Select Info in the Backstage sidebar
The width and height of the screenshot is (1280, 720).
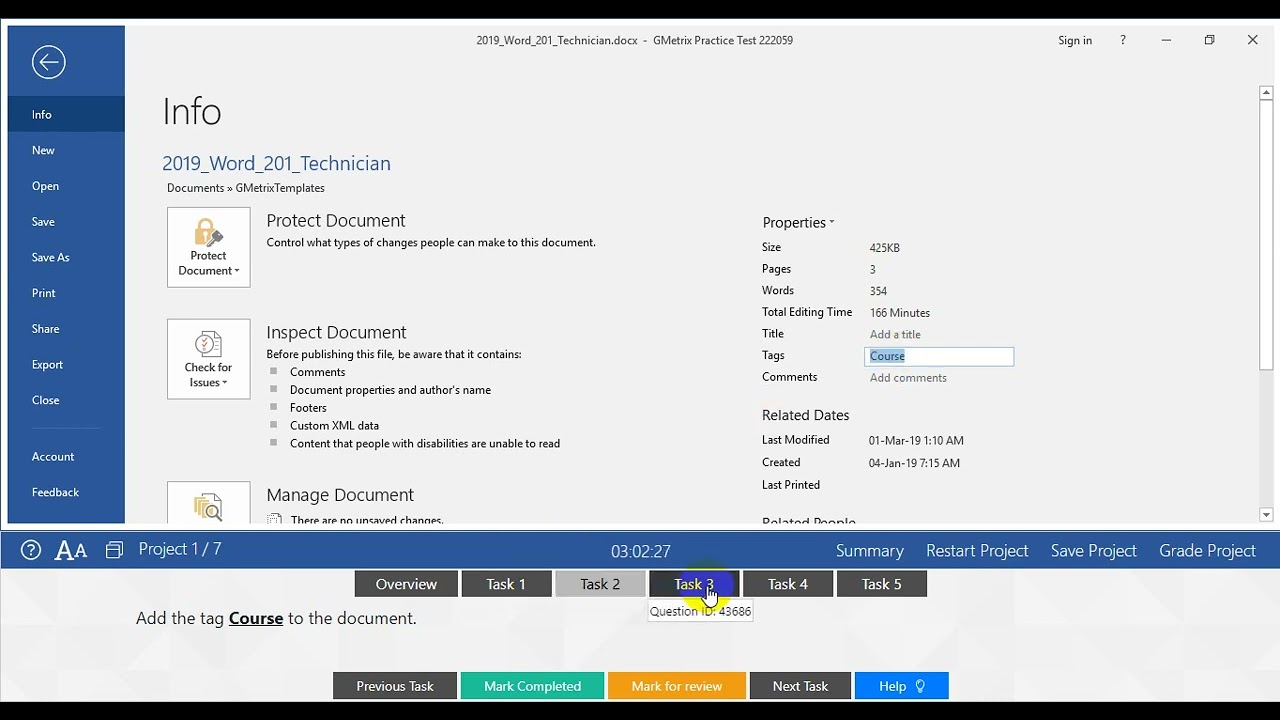66,114
